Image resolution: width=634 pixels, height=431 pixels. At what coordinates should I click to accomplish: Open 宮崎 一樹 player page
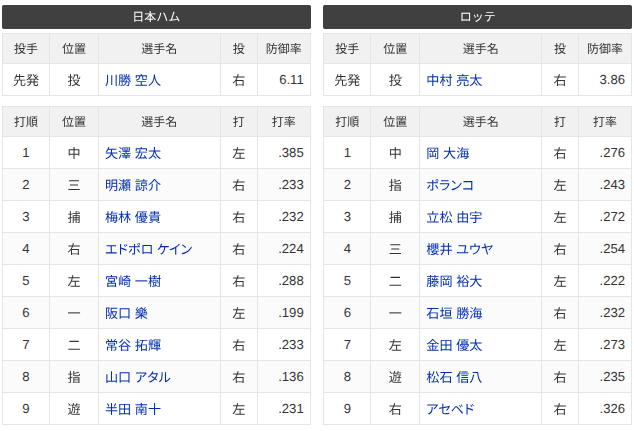tap(133, 281)
